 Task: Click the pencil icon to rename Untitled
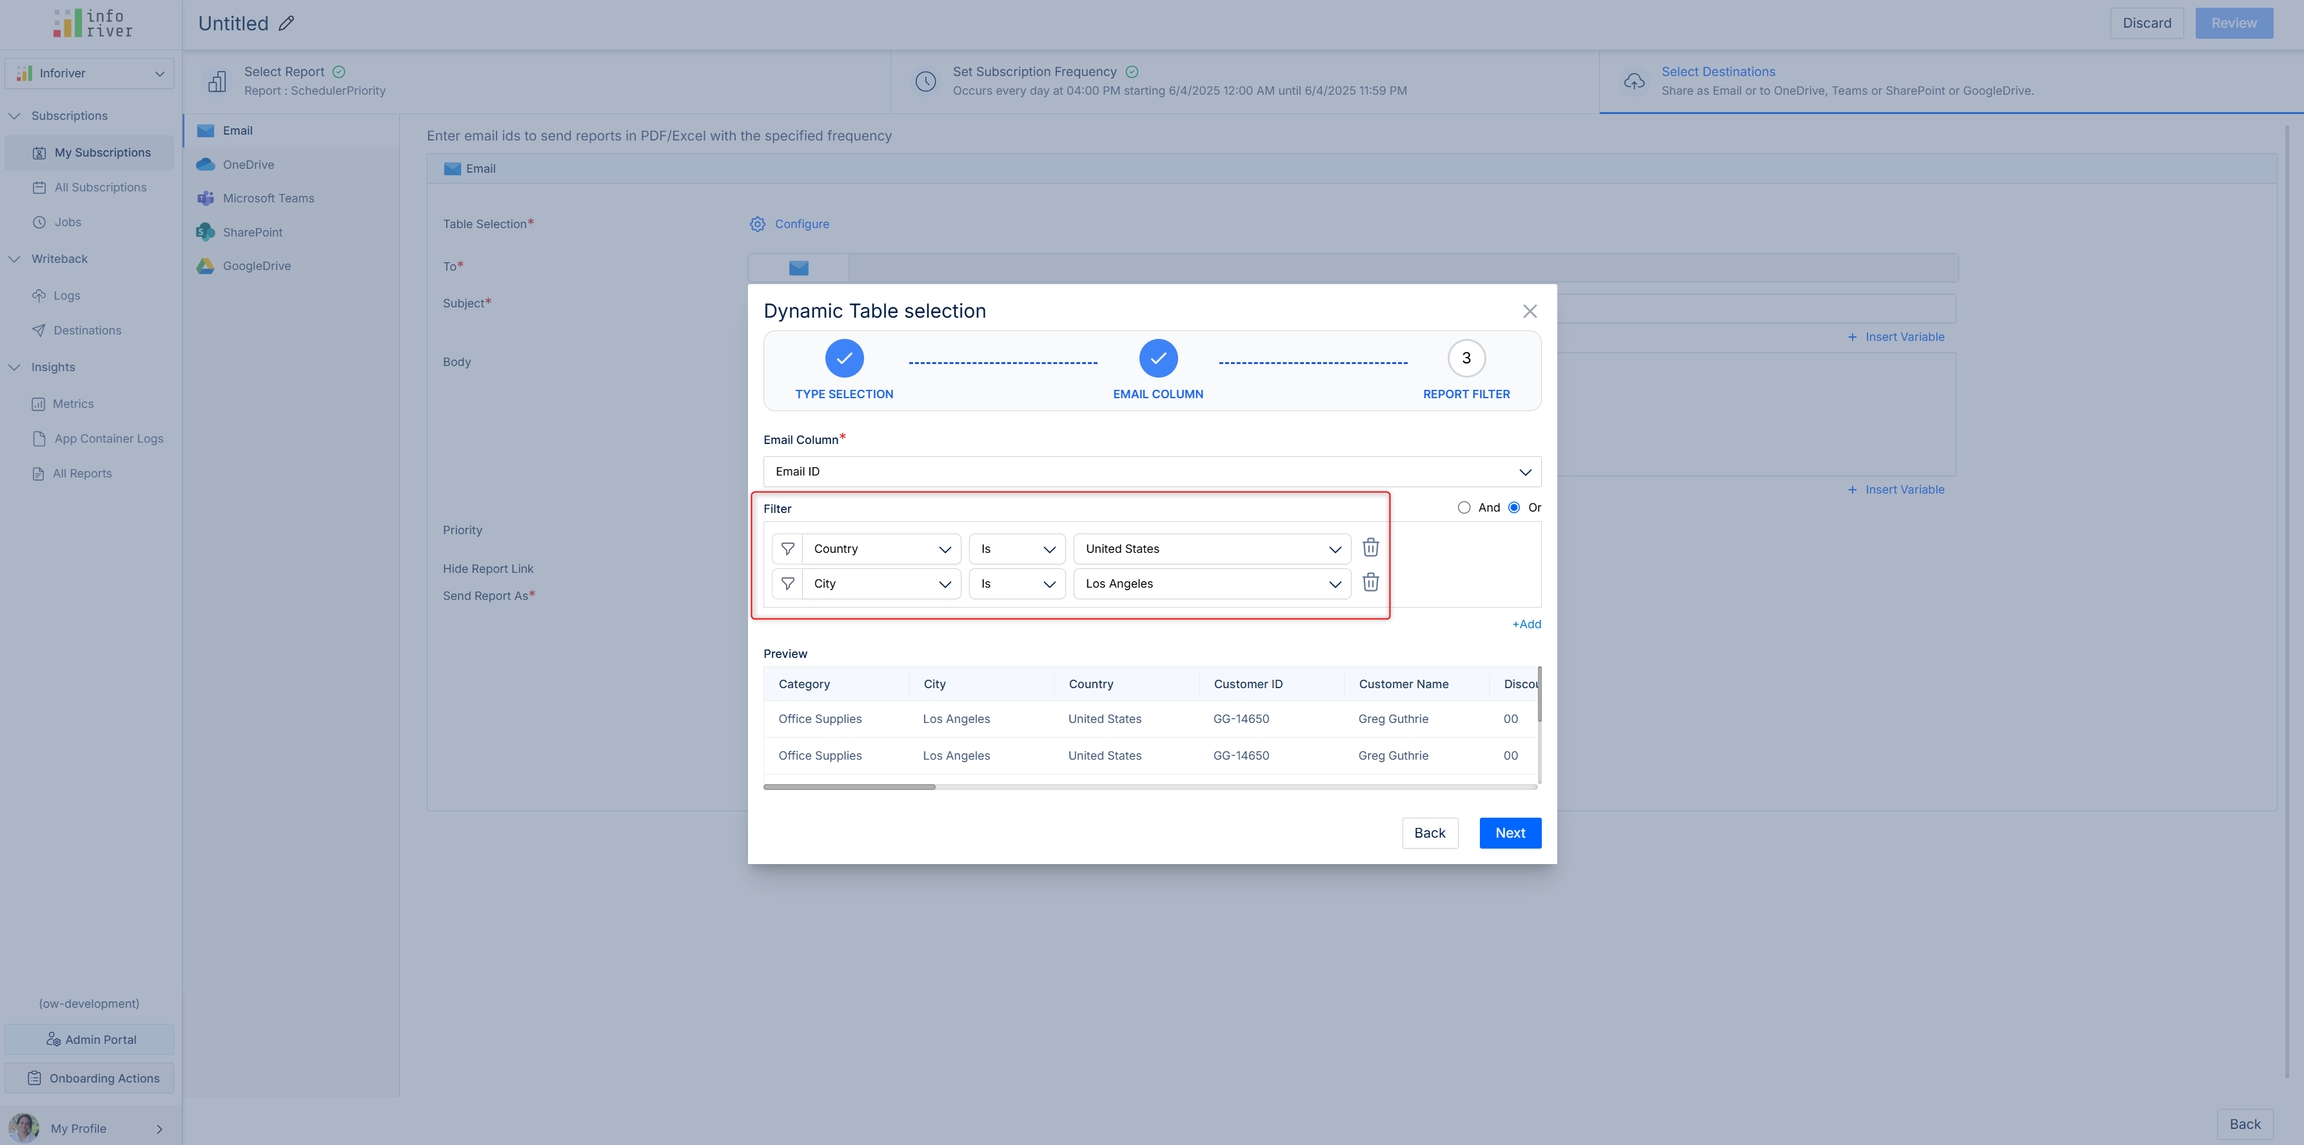287,24
